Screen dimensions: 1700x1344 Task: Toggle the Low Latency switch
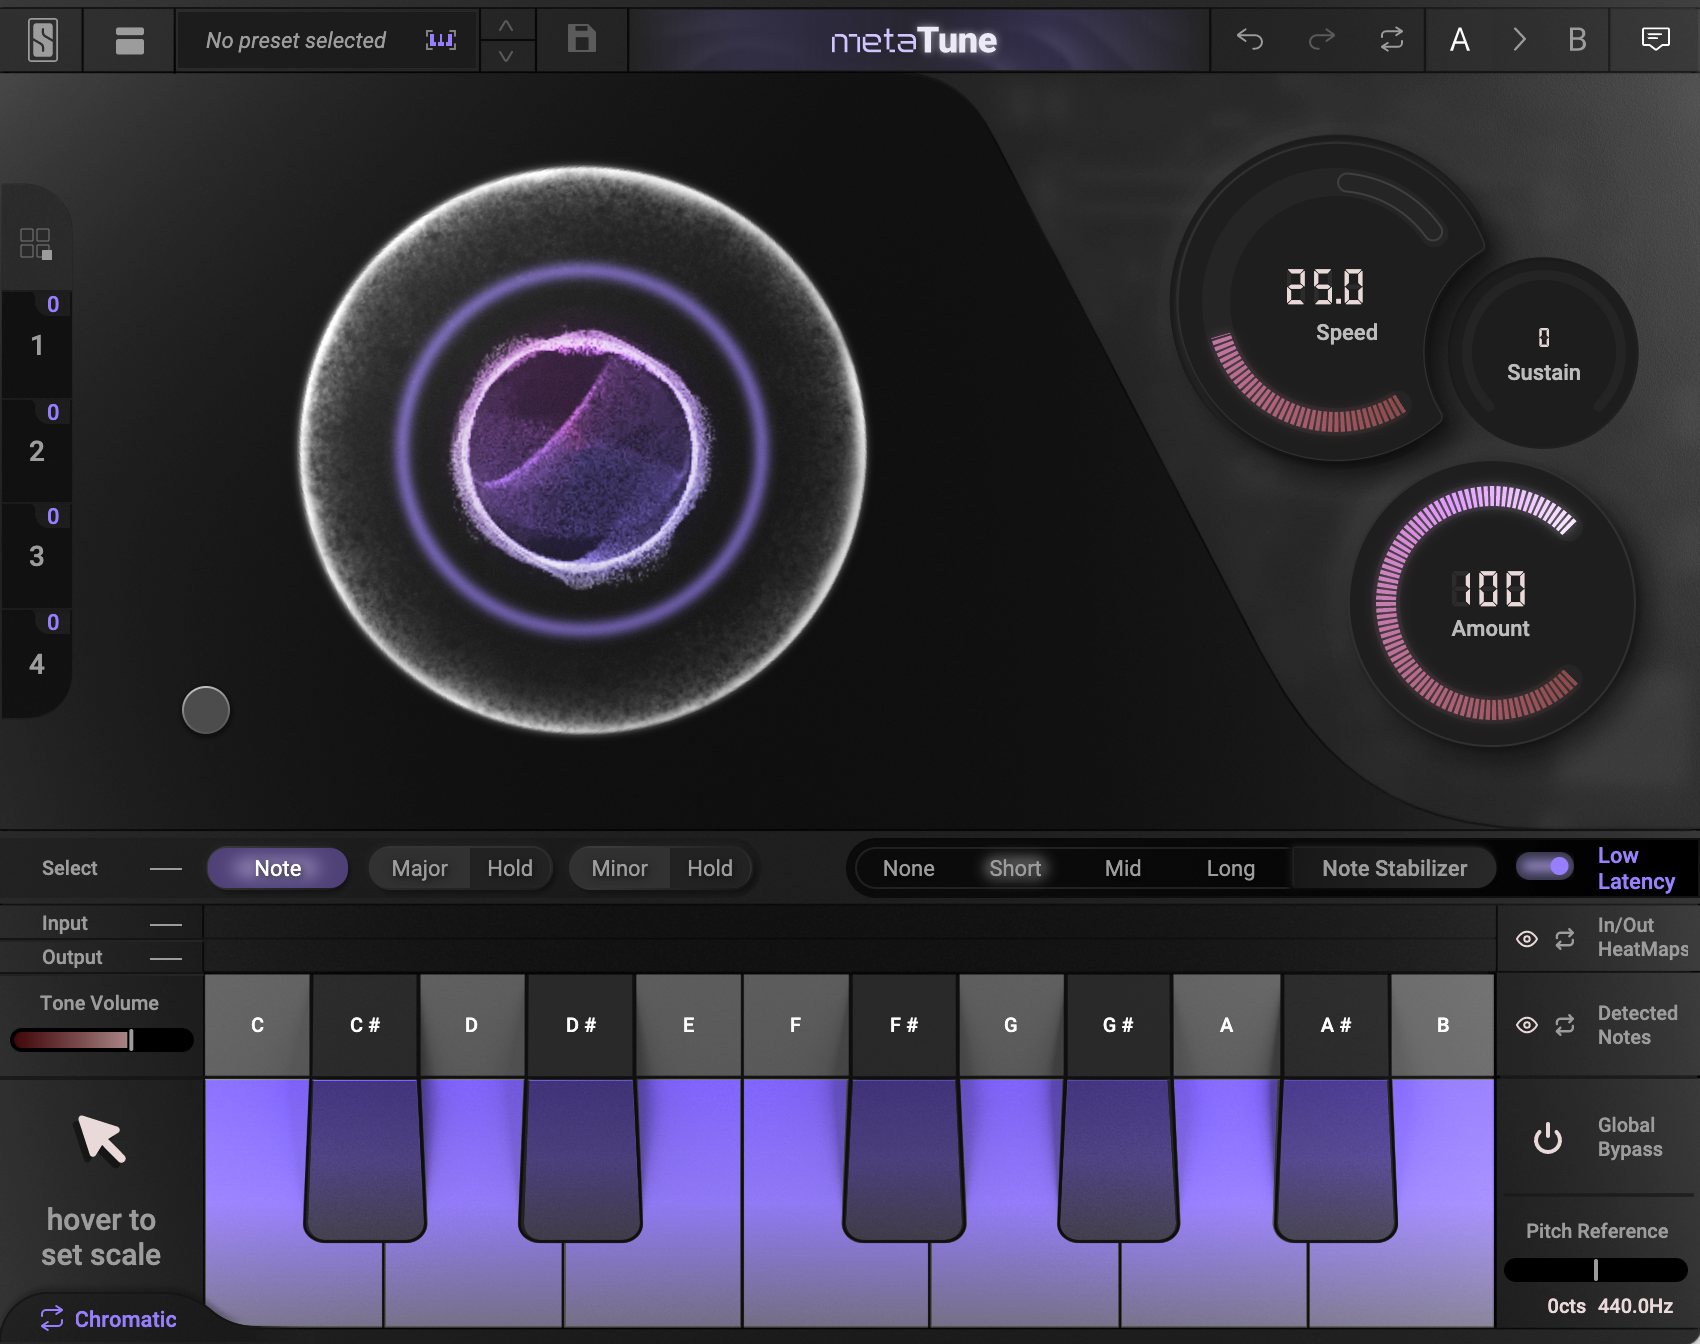(1545, 866)
